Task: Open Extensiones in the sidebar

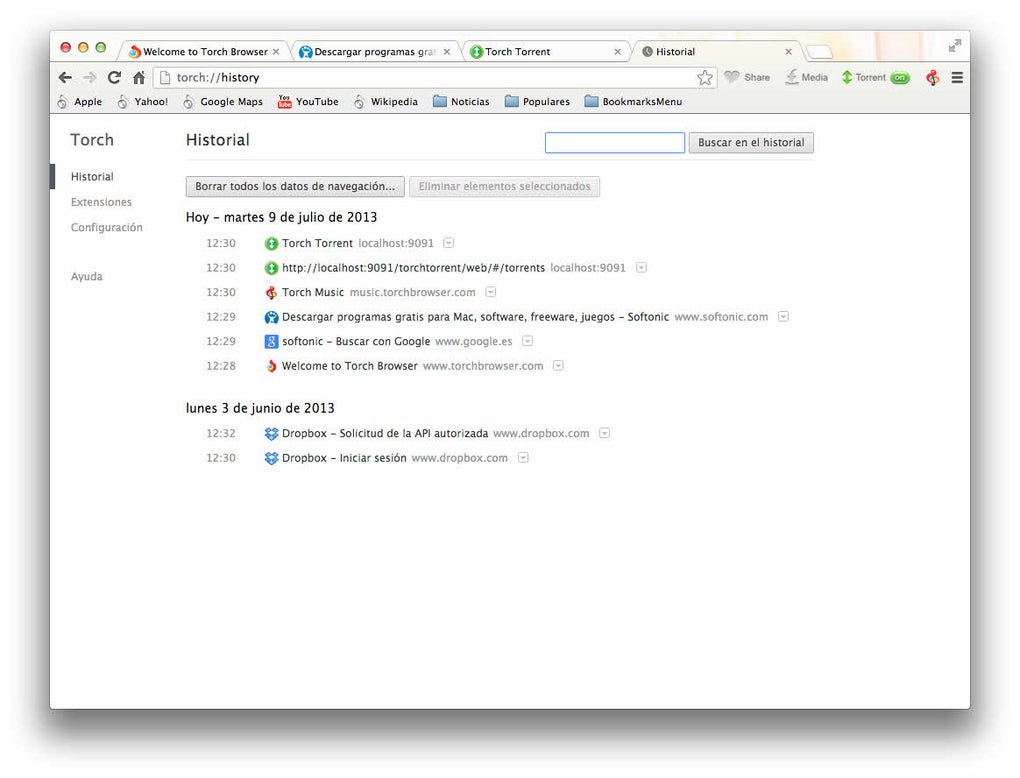Action: [101, 202]
